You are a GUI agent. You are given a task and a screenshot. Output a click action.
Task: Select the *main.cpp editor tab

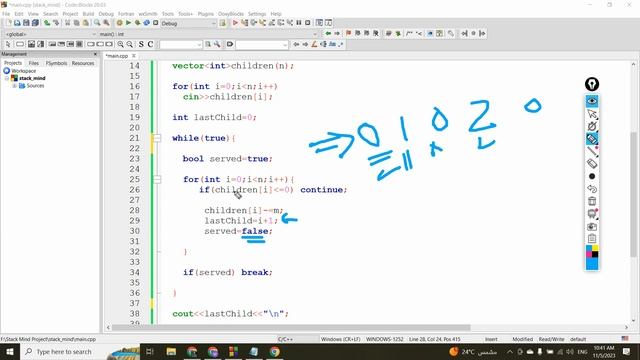click(117, 56)
